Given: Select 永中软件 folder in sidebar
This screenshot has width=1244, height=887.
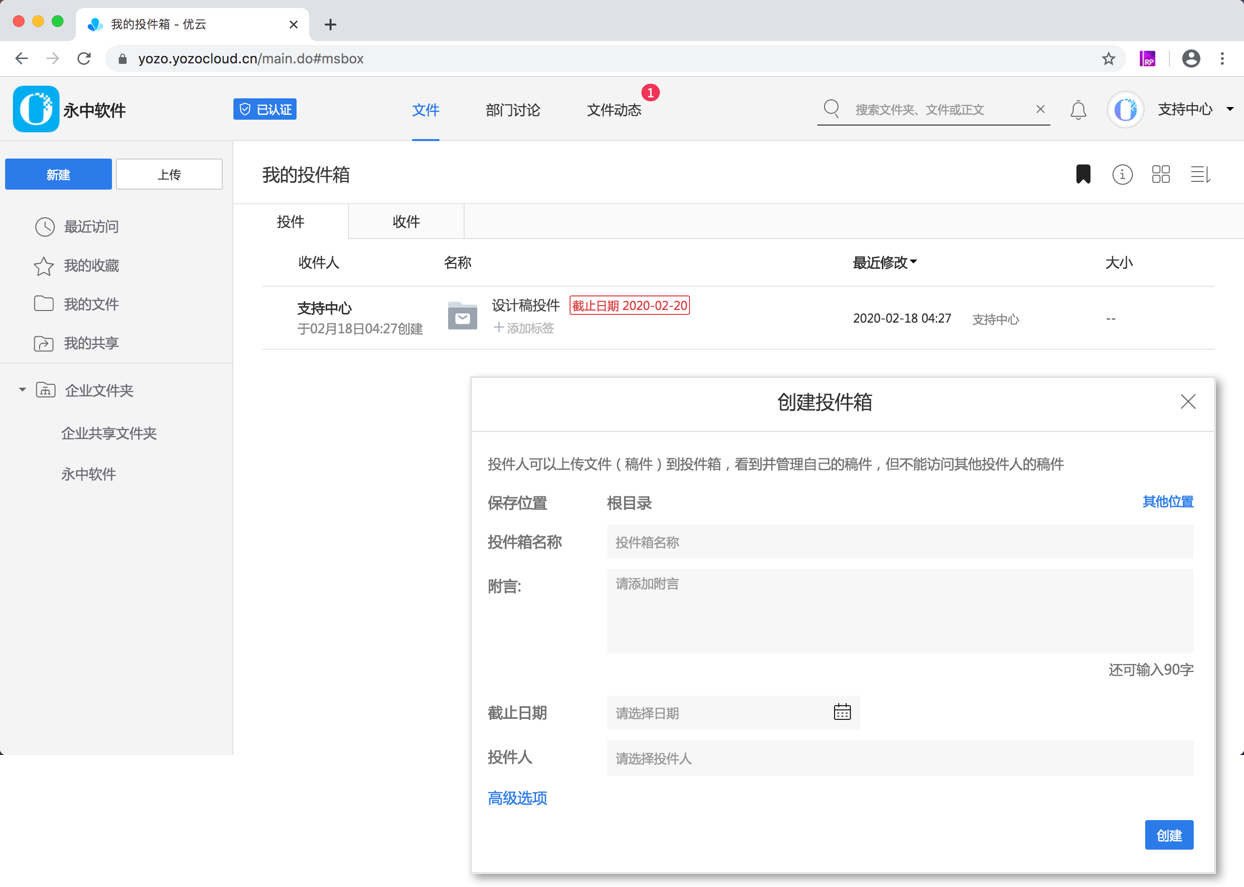Looking at the screenshot, I should pos(89,474).
